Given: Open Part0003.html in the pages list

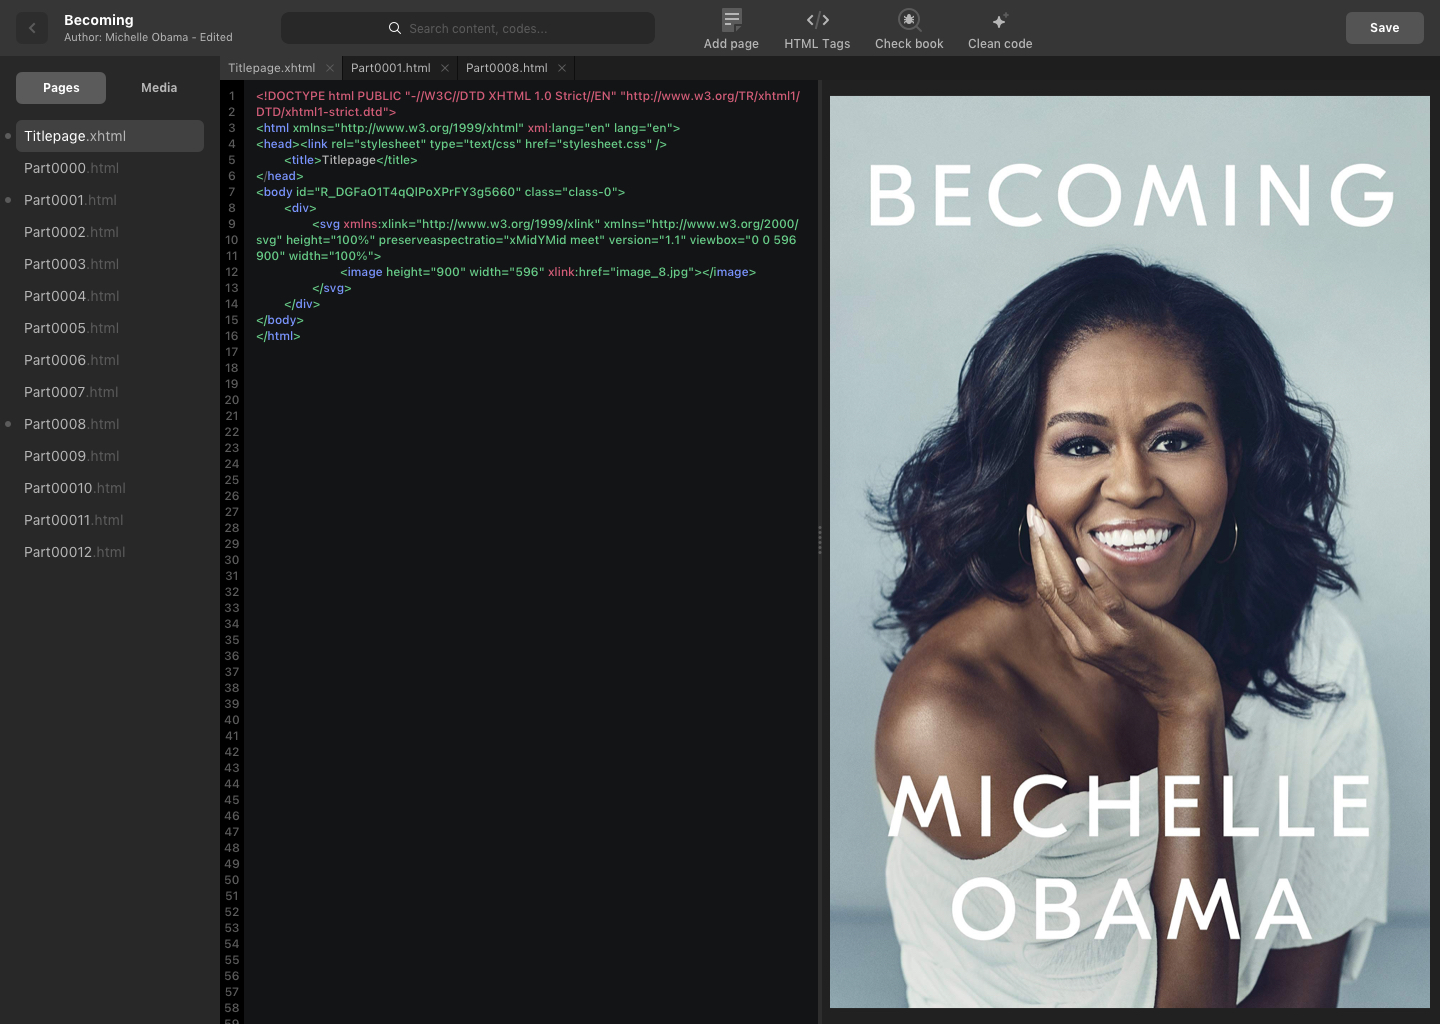Looking at the screenshot, I should 110,264.
